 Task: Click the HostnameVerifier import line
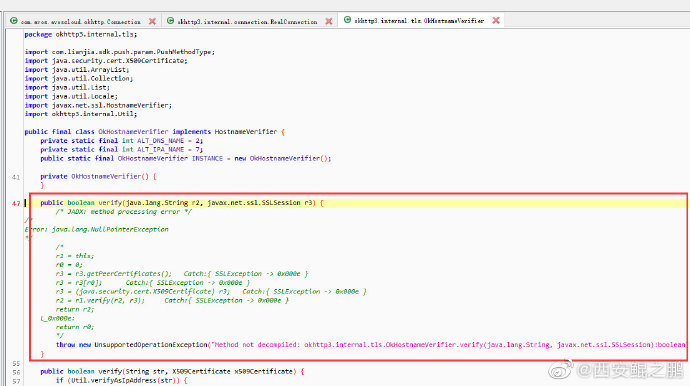[x=98, y=105]
